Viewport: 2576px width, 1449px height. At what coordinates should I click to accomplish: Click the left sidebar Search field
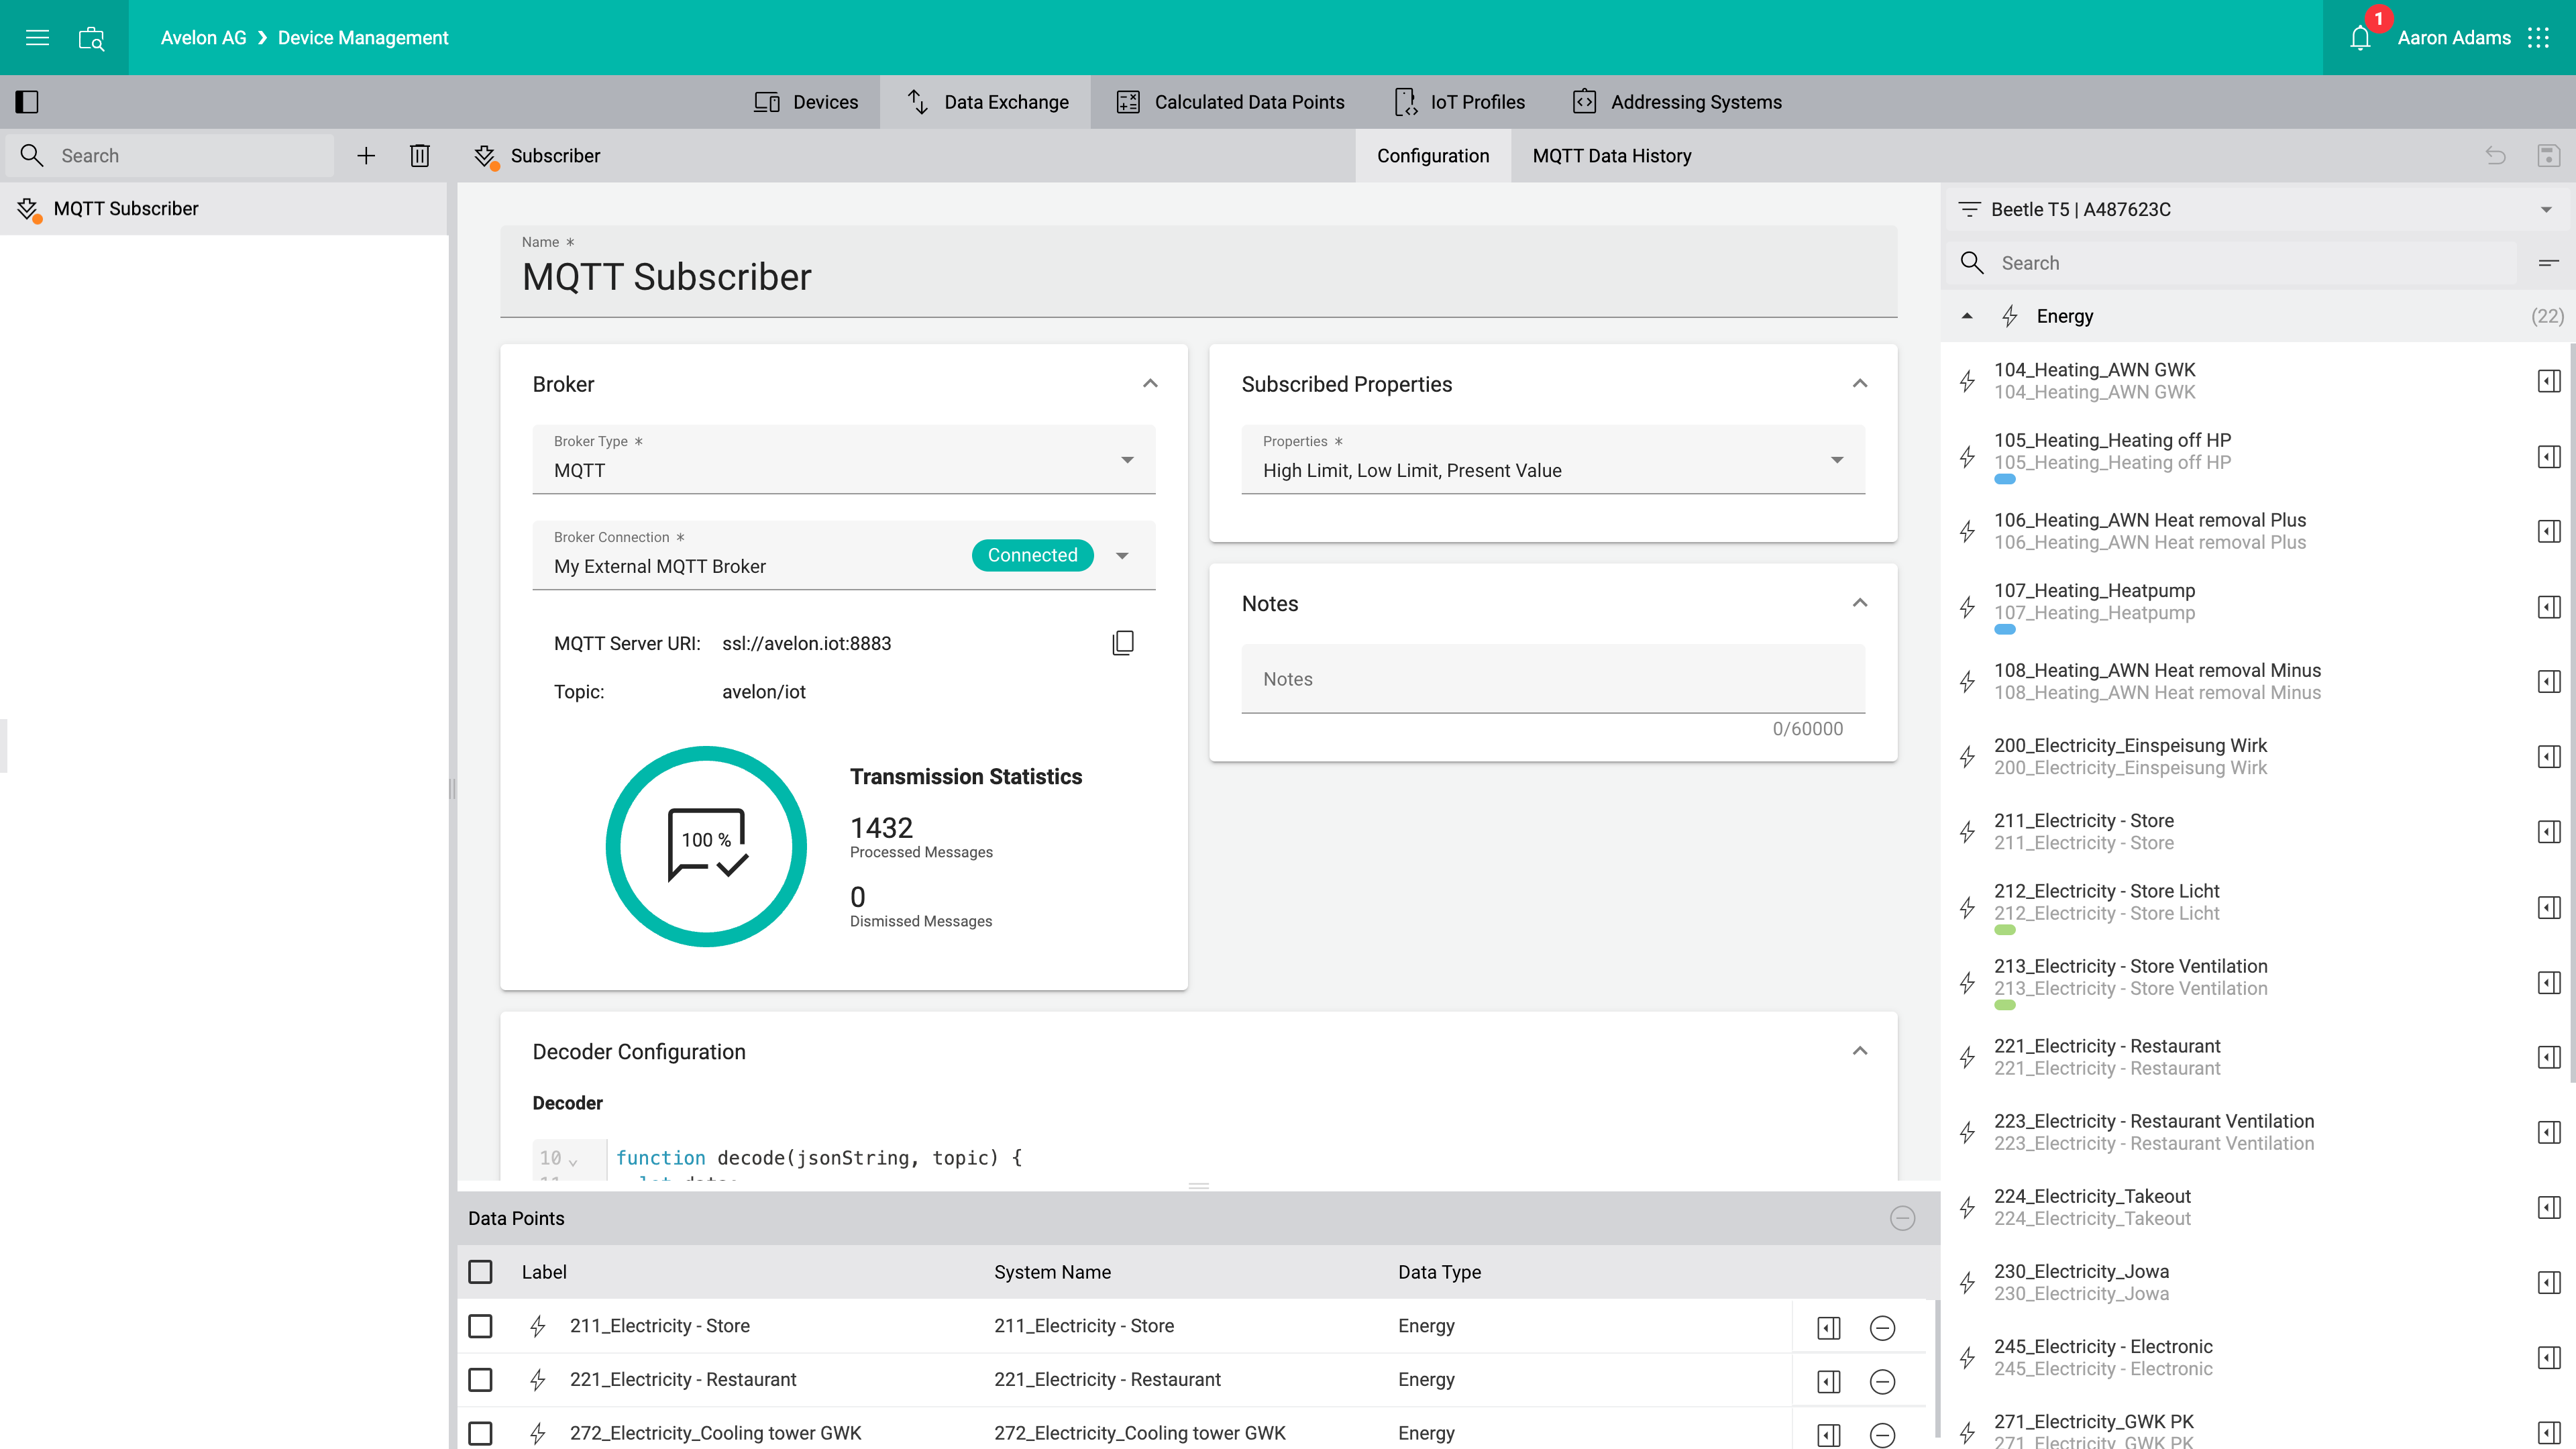[170, 156]
